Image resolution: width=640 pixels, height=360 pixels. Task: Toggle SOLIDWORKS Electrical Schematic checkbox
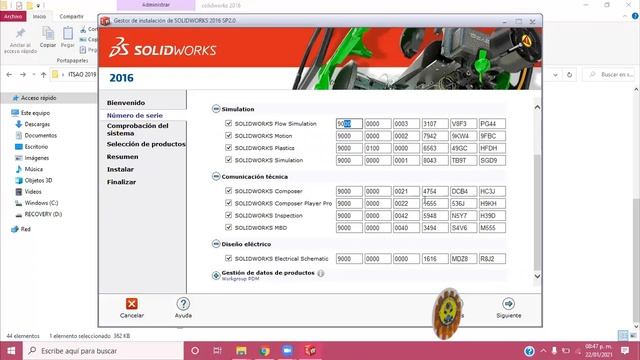point(229,258)
